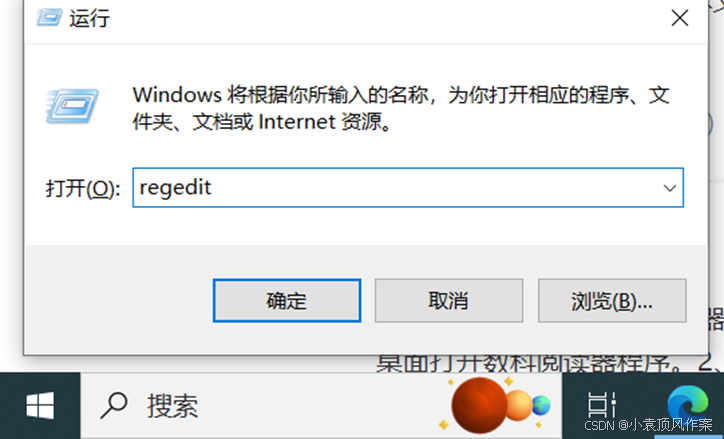
Task: Click the small Run icon in title bar
Action: coord(49,18)
